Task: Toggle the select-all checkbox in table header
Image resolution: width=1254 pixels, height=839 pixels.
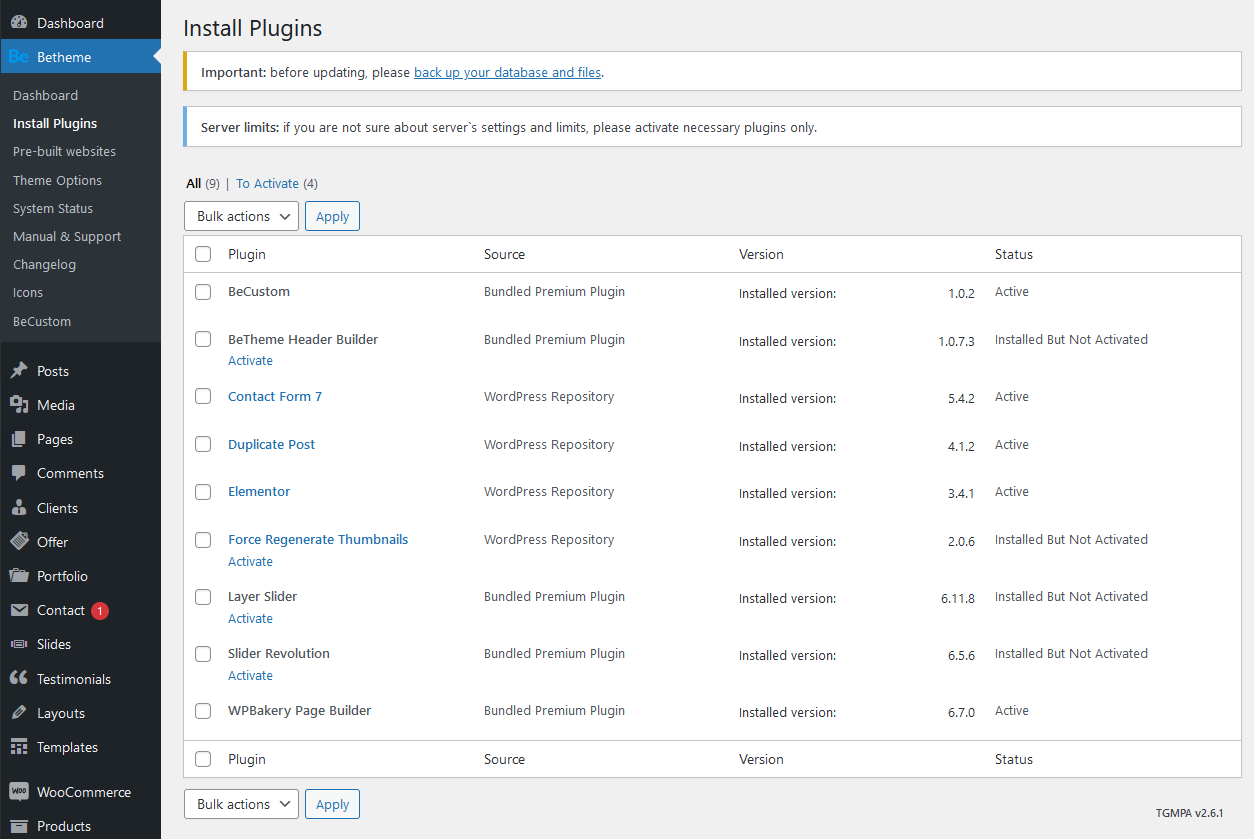Action: pos(203,254)
